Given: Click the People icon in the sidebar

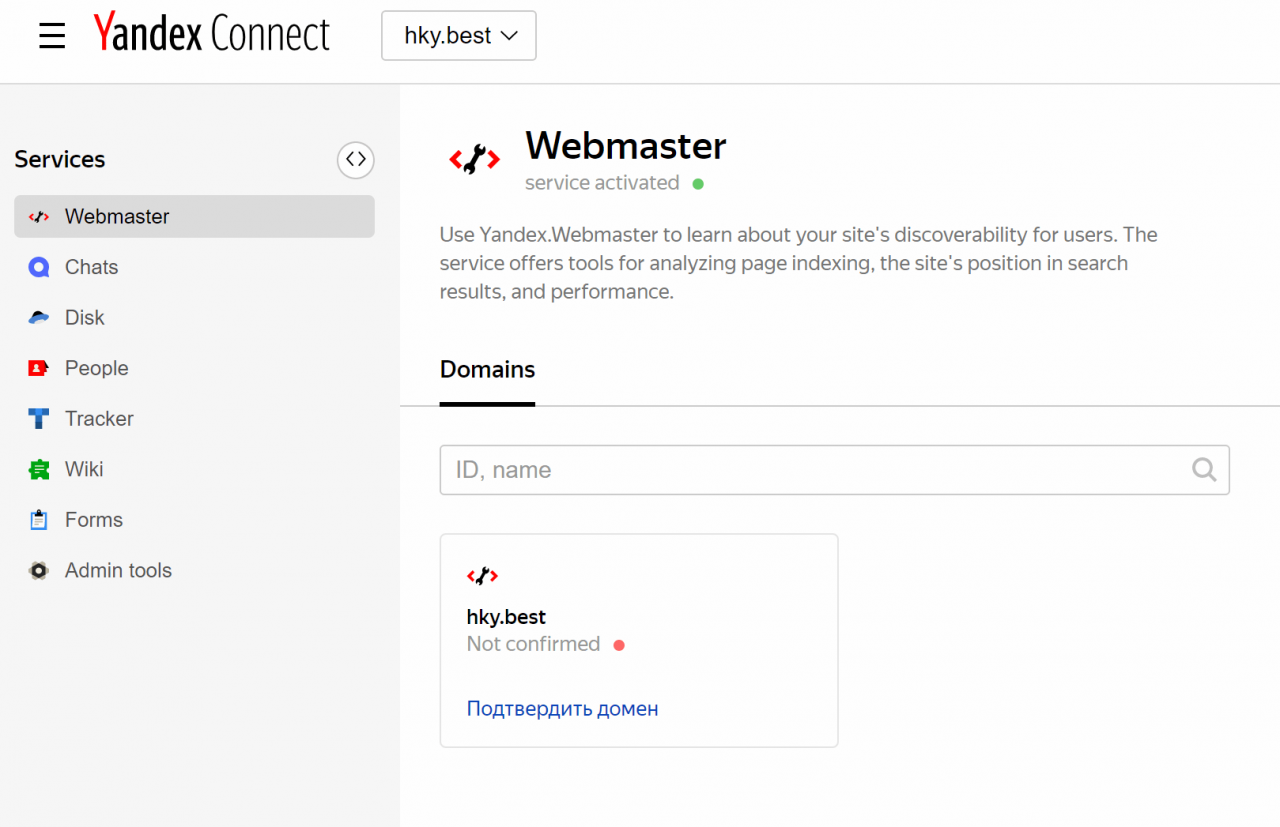Looking at the screenshot, I should coord(38,368).
